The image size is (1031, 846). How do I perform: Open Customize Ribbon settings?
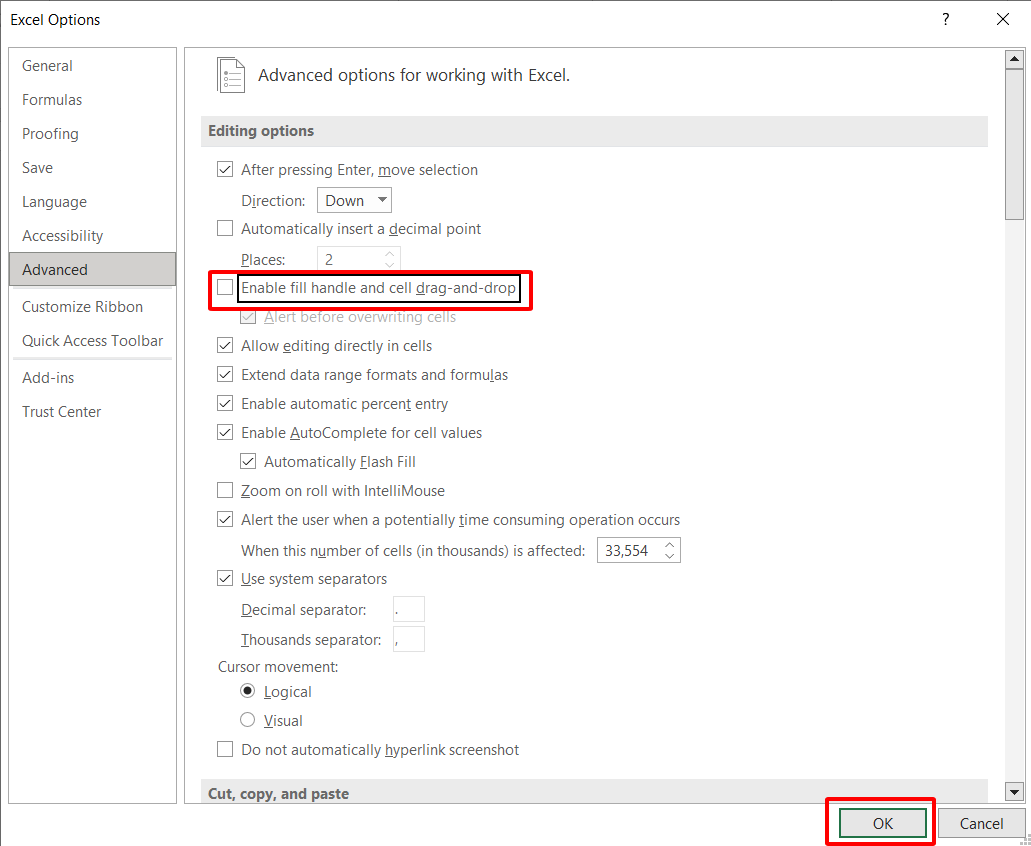(92, 306)
